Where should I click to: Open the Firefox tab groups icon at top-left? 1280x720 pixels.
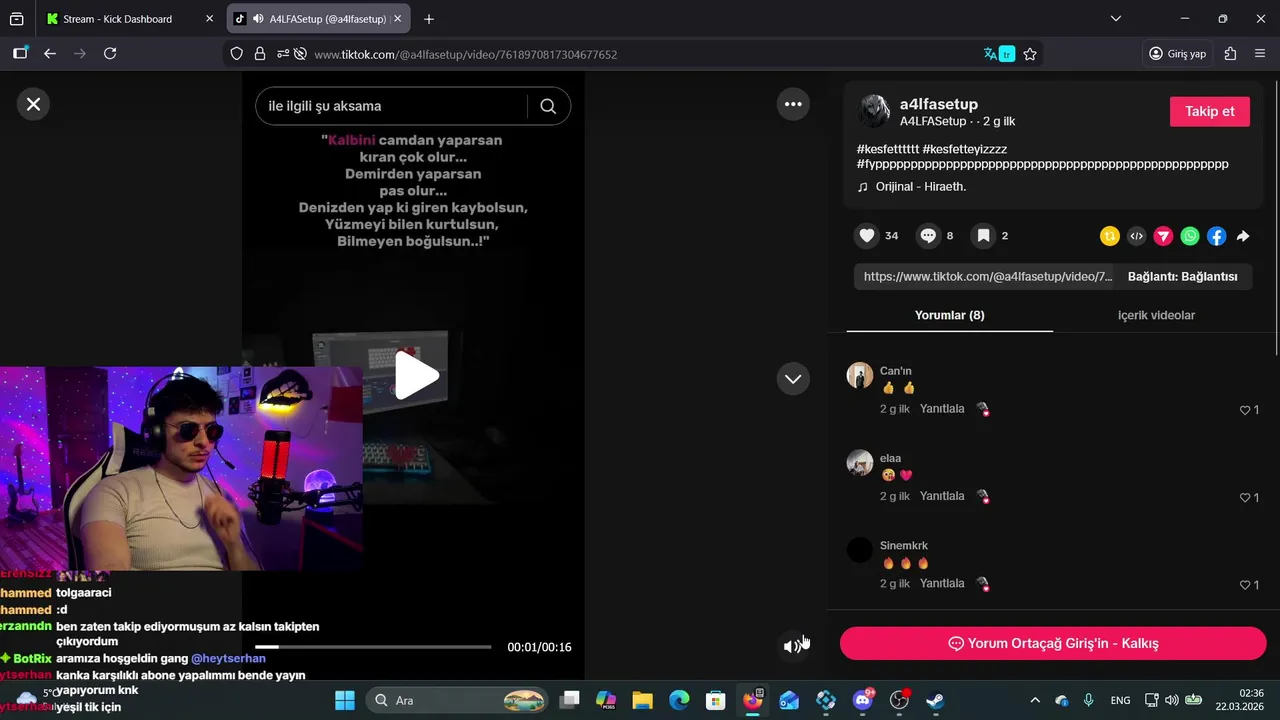point(16,19)
